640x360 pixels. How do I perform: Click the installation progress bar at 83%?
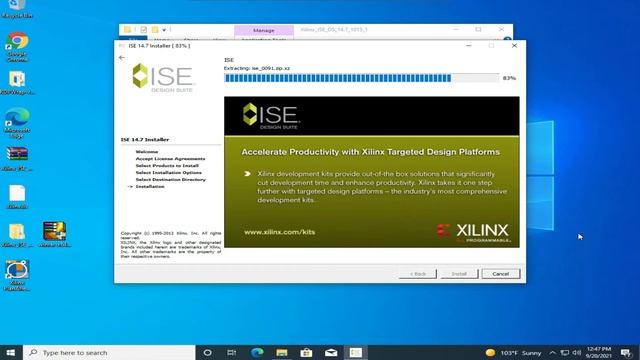coord(362,78)
